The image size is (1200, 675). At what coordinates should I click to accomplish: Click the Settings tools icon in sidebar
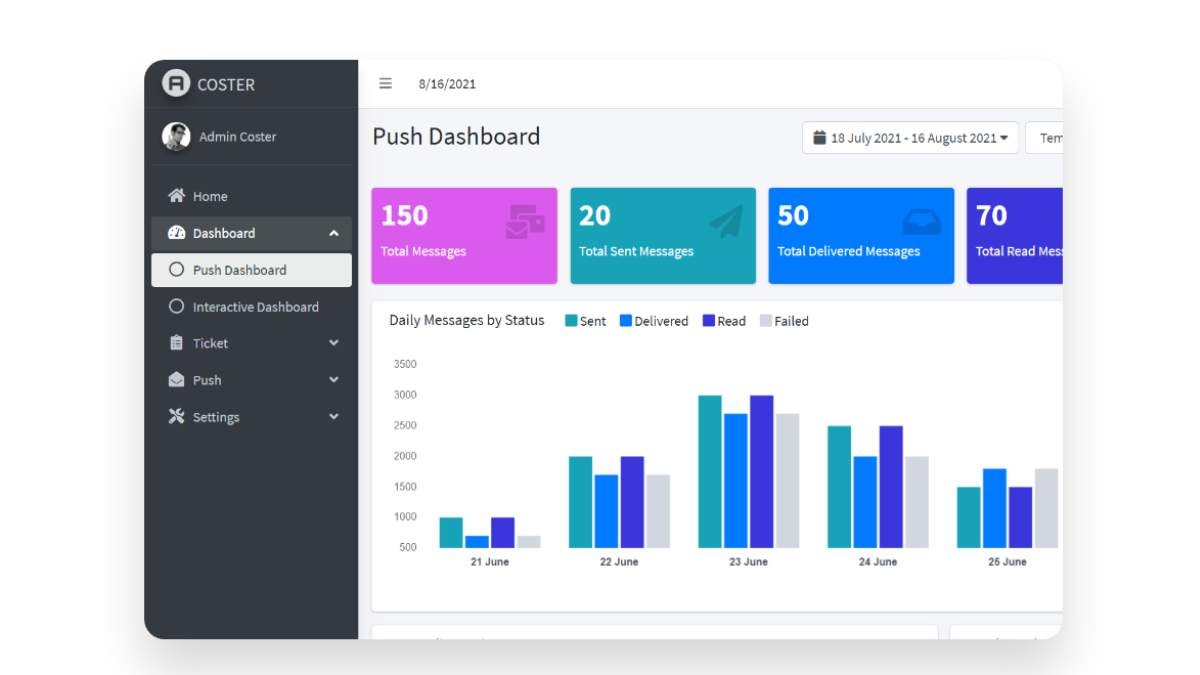pos(177,417)
